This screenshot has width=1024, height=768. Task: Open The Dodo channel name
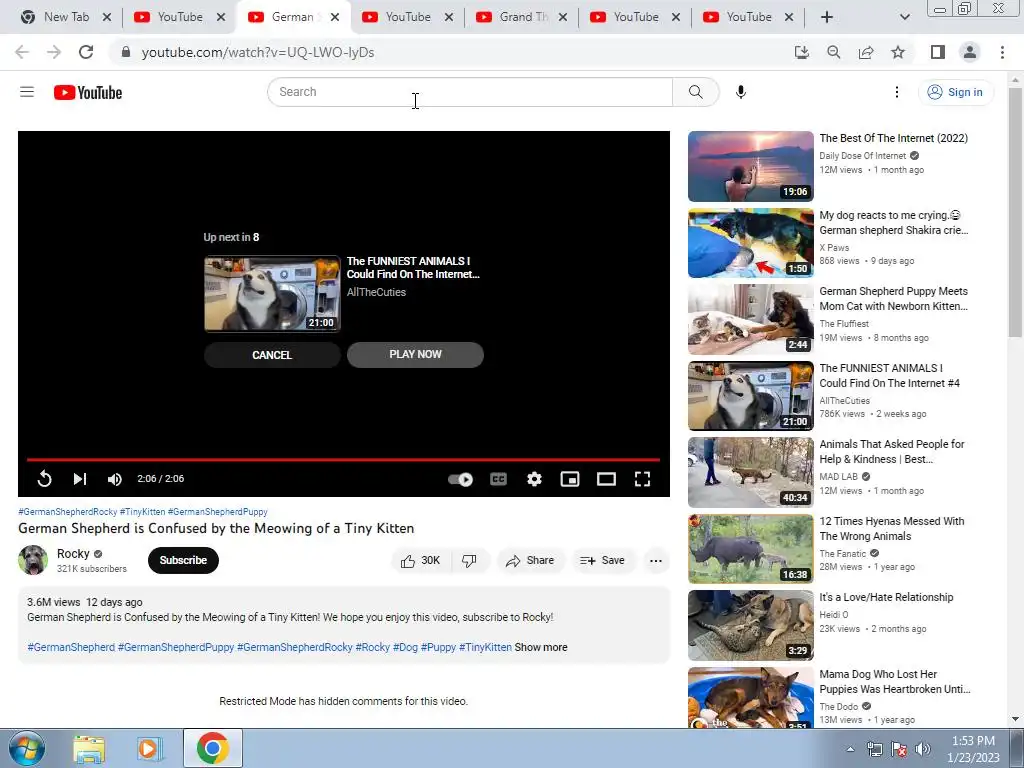pos(839,707)
